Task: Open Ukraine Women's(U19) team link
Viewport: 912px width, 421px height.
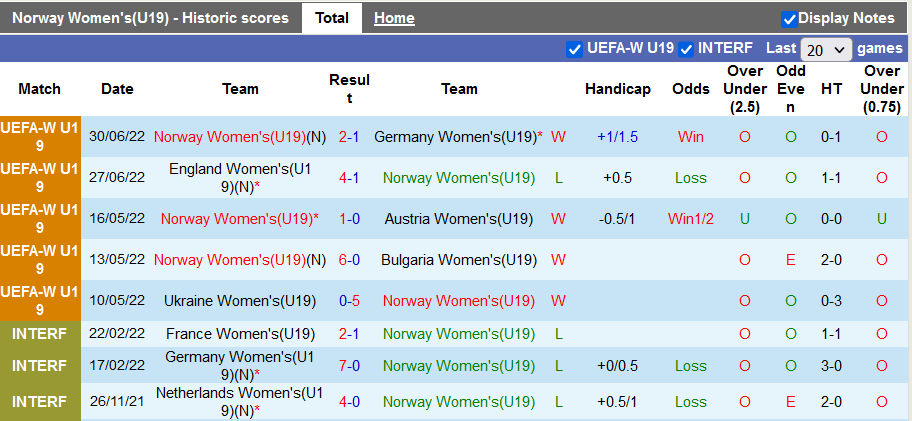Action: point(241,301)
